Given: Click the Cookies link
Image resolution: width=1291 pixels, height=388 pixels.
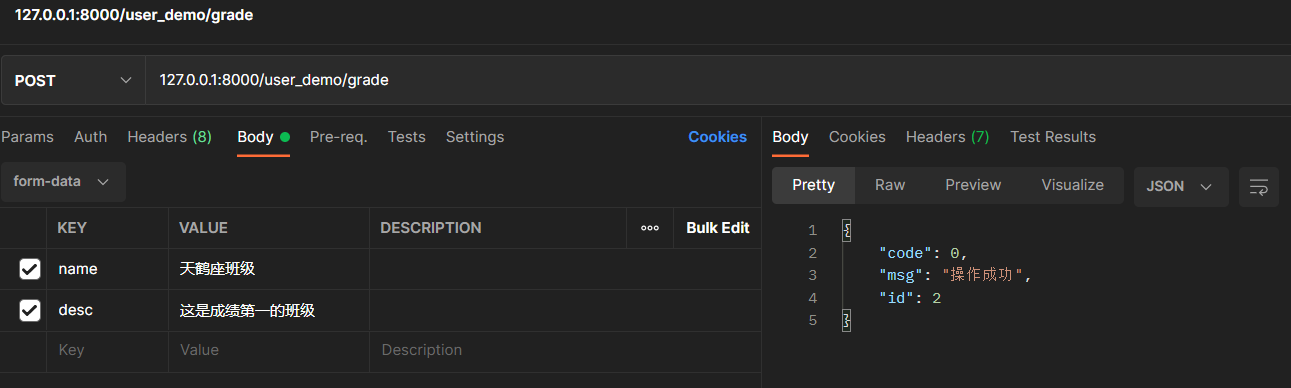Looking at the screenshot, I should (x=717, y=137).
